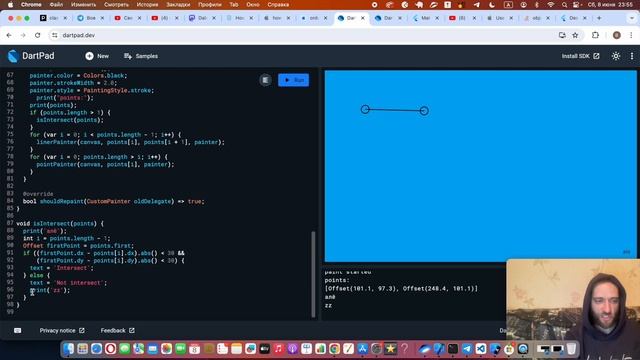The height and width of the screenshot is (360, 640).
Task: Open the История menu
Action: tap(147, 4)
